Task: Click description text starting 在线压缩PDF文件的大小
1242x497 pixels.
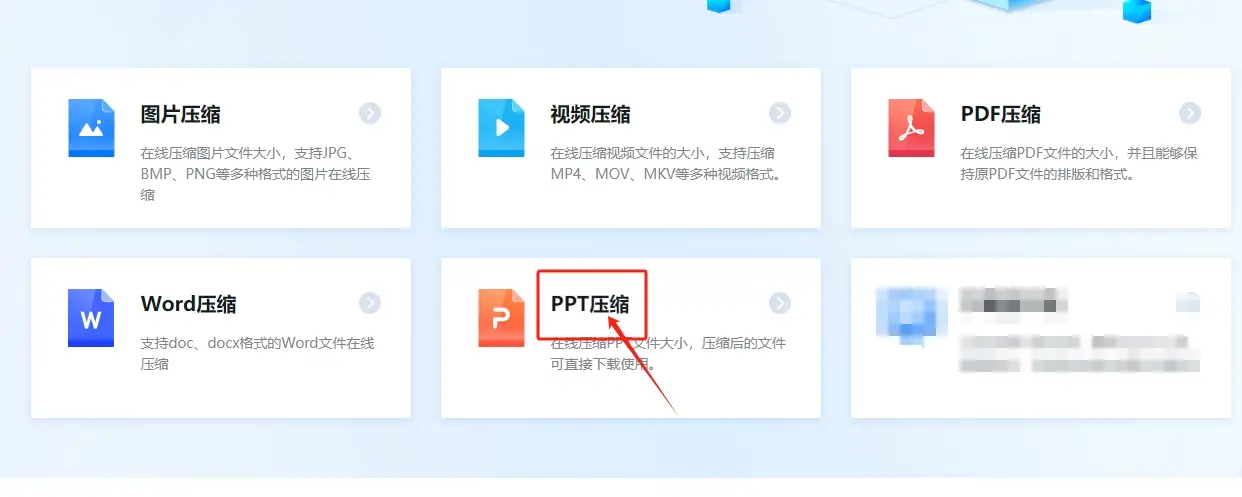Action: pyautogui.click(x=1079, y=164)
